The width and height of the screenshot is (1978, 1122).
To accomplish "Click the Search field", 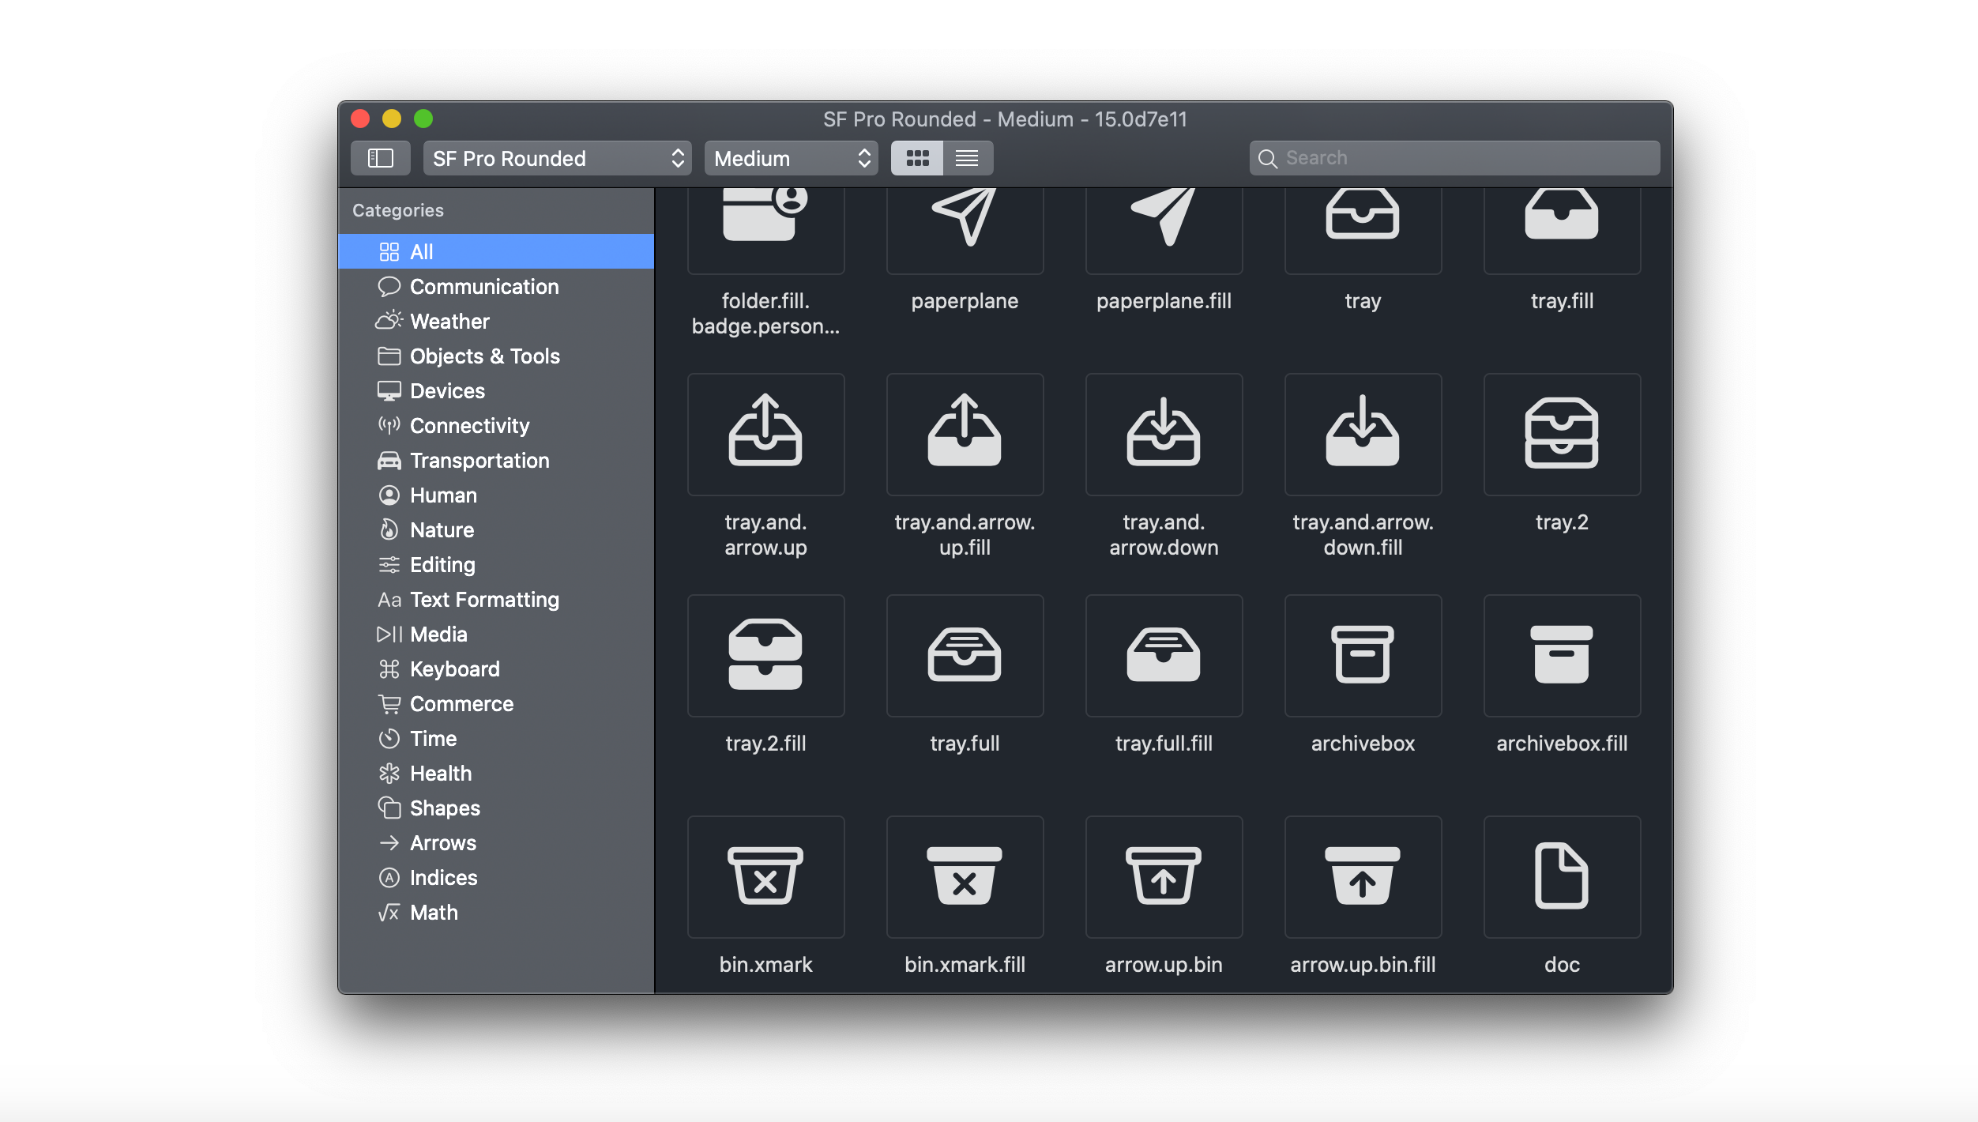I will pyautogui.click(x=1455, y=158).
